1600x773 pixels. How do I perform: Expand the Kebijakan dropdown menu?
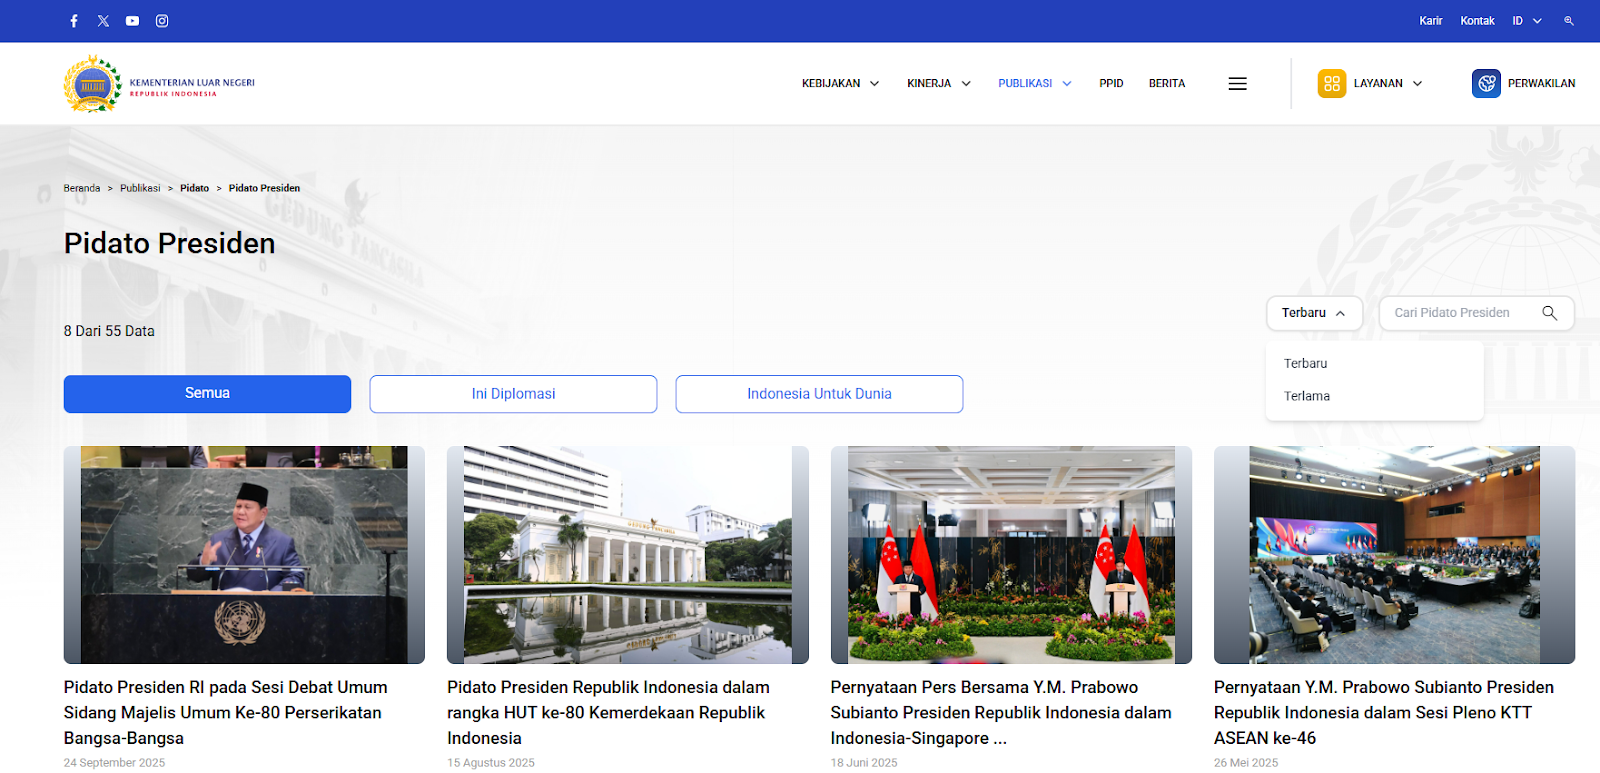(x=840, y=84)
